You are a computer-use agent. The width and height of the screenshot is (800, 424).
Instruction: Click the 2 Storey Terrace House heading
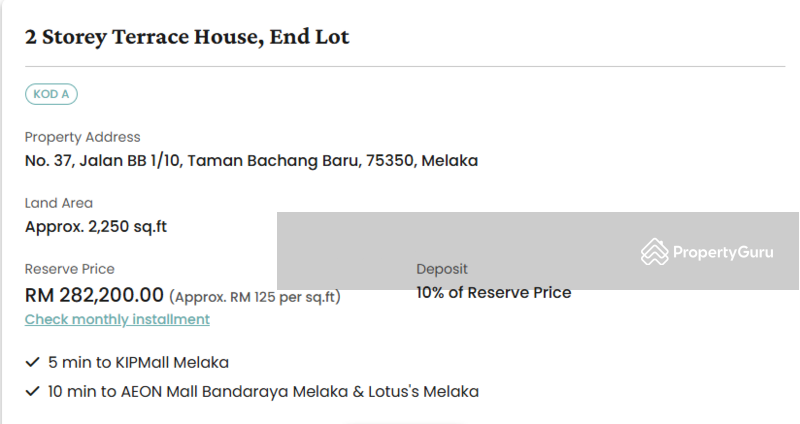187,37
